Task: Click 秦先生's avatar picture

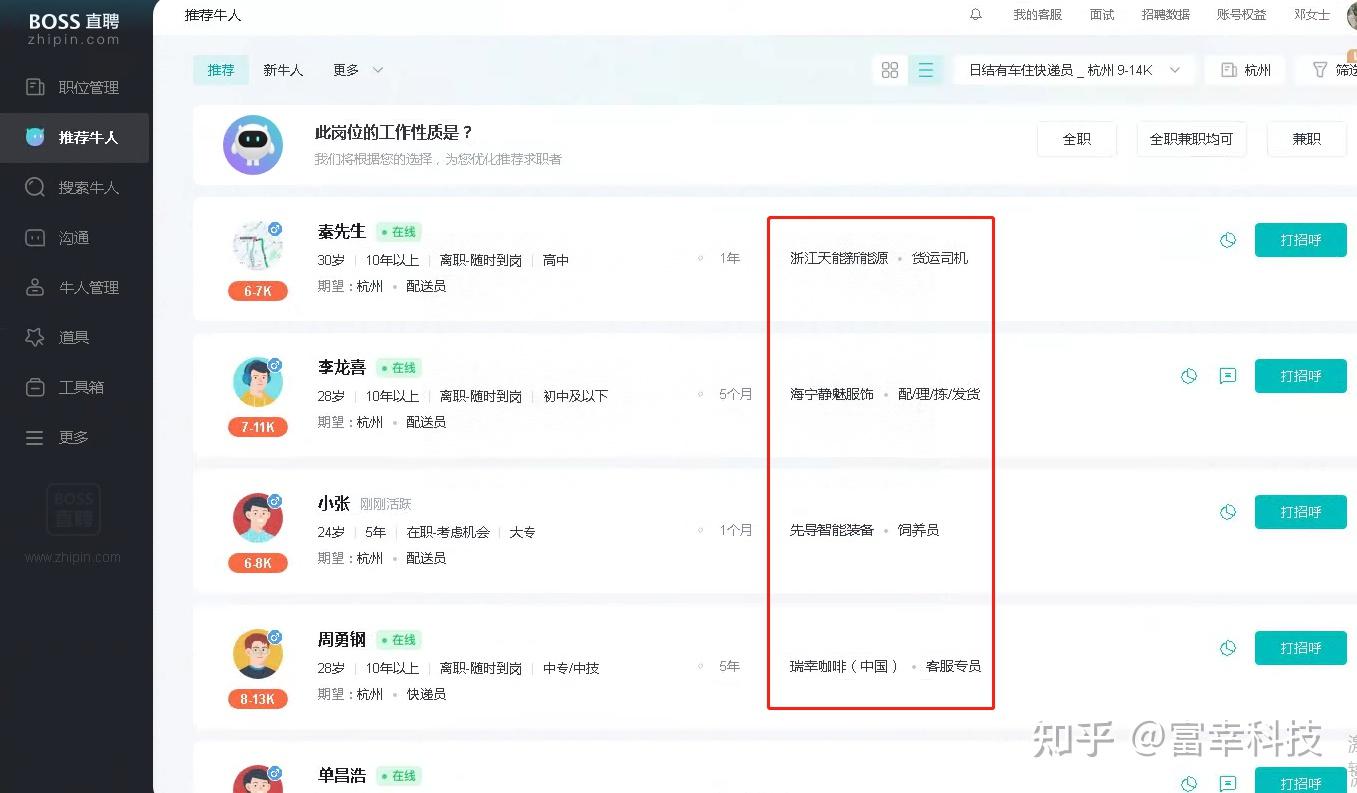Action: pos(257,246)
